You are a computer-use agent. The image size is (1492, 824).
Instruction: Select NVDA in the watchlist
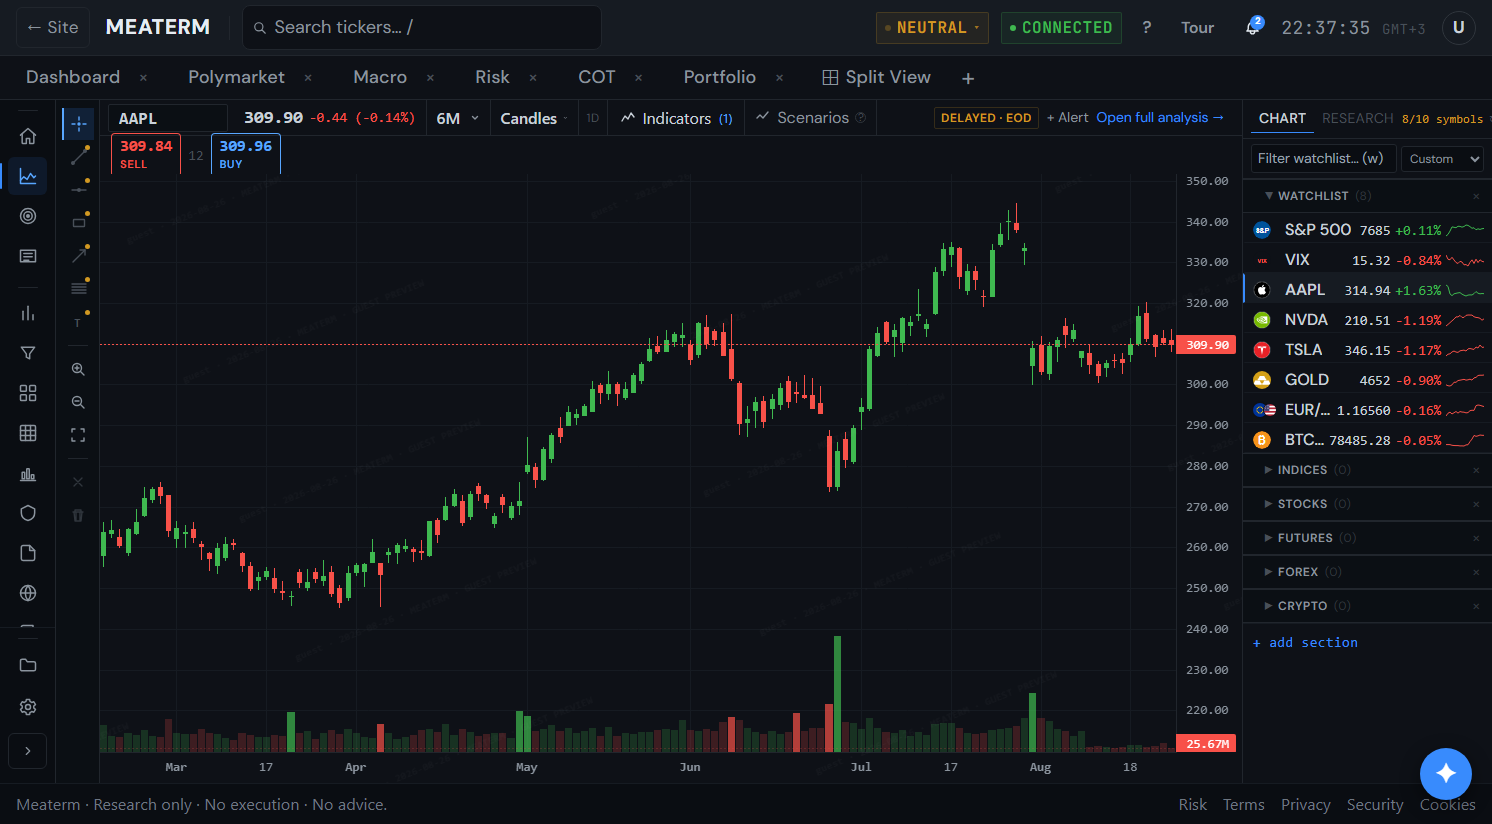[1367, 320]
